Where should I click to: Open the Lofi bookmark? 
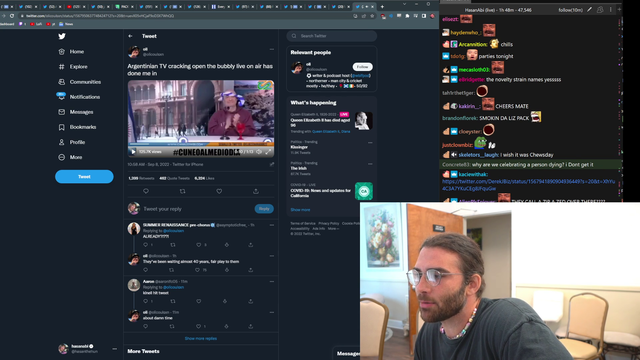pos(36,24)
